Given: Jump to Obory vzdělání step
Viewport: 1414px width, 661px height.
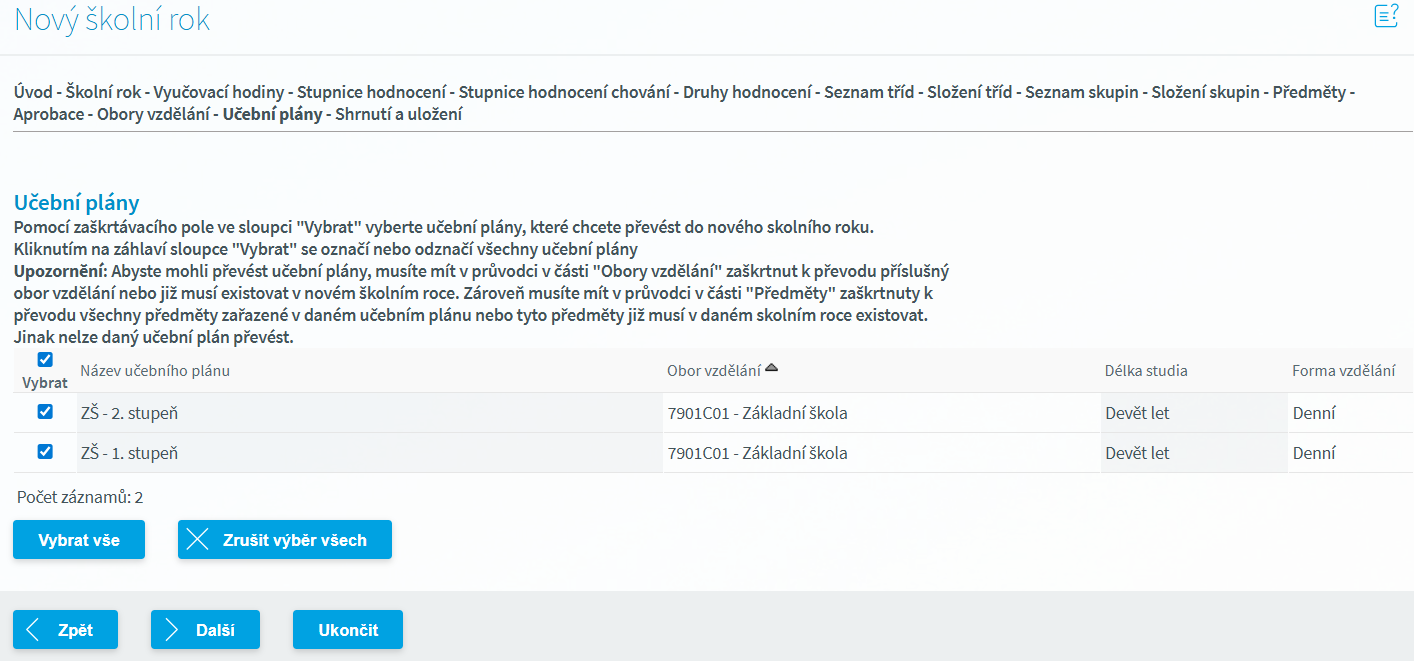Looking at the screenshot, I should 154,114.
